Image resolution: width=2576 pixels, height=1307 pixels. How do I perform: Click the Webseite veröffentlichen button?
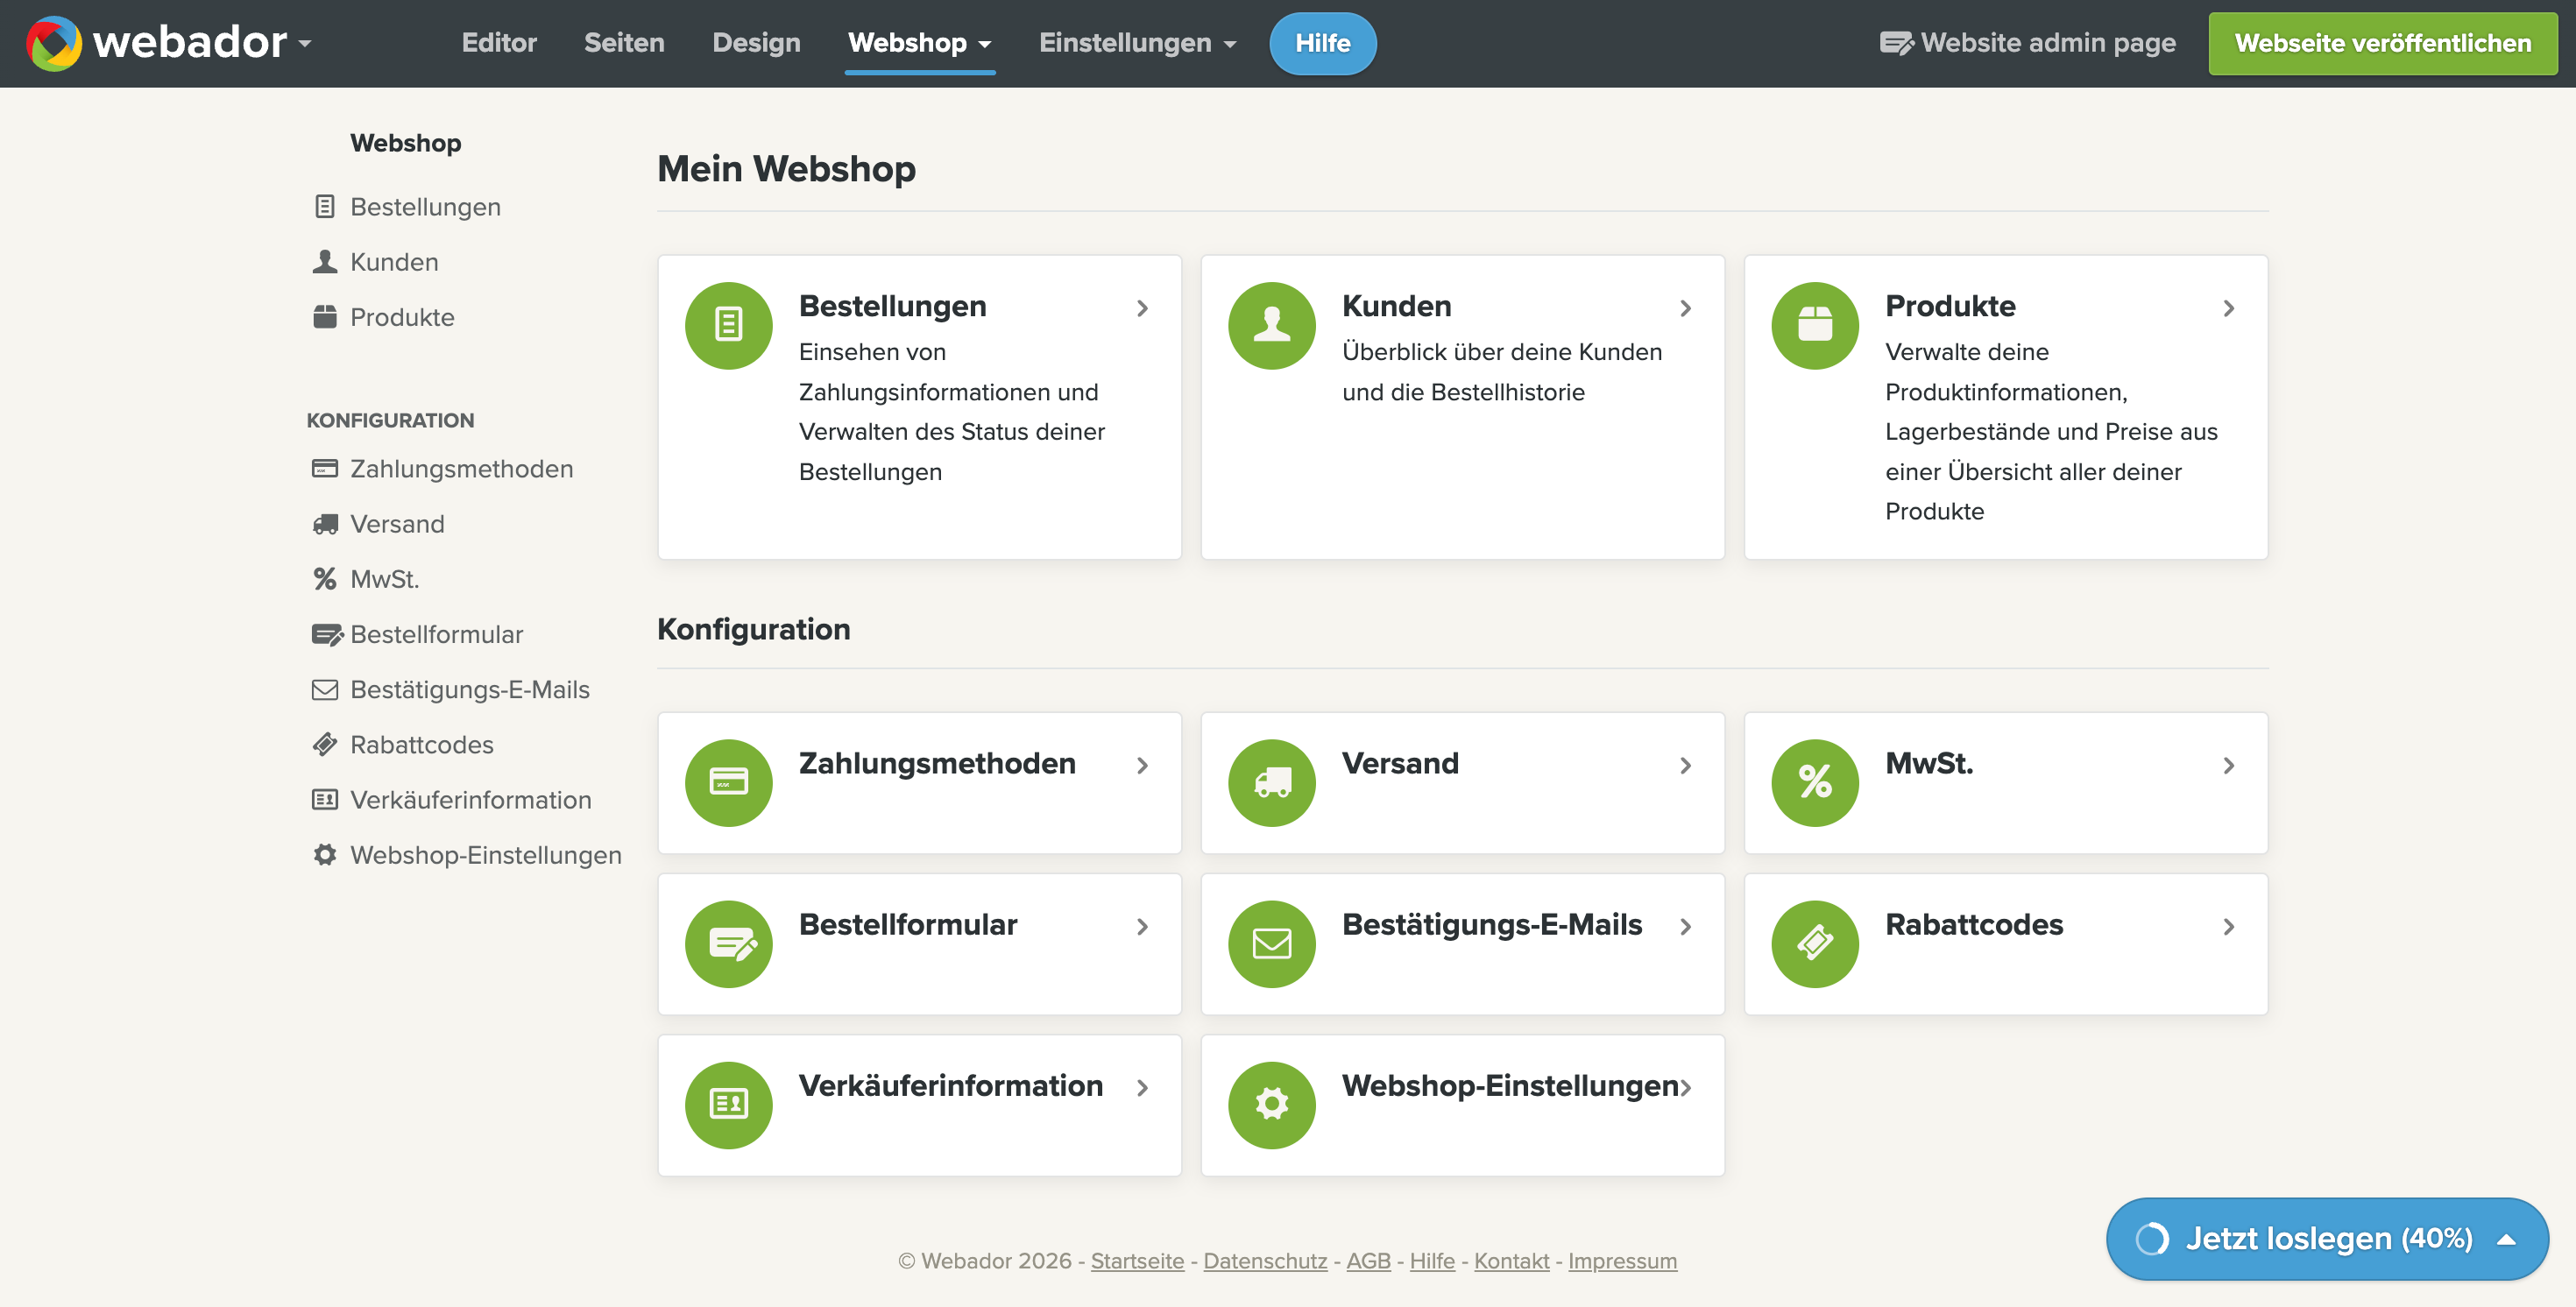pos(2382,43)
